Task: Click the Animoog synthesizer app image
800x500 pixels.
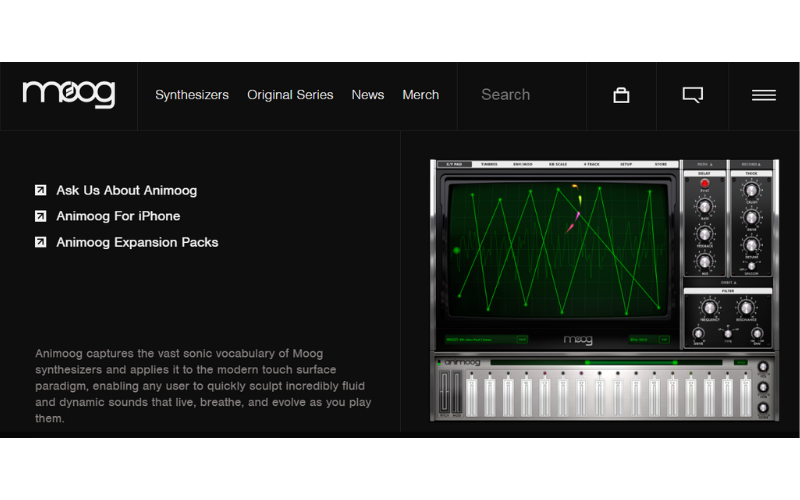Action: coord(605,290)
